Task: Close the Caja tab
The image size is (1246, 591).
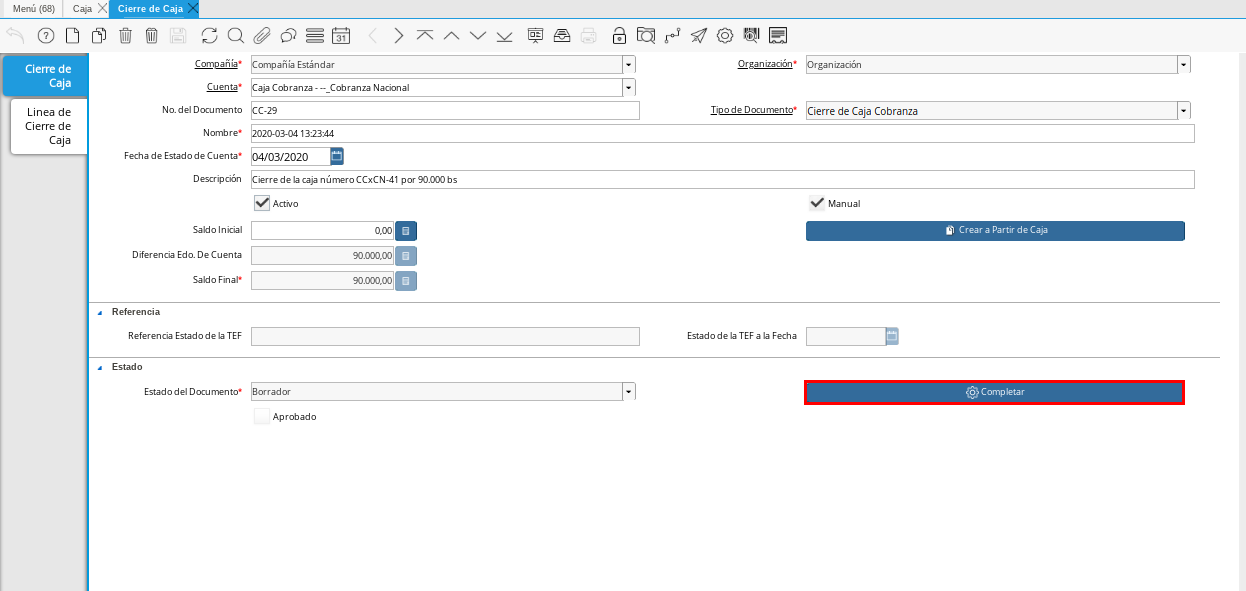Action: pos(102,8)
